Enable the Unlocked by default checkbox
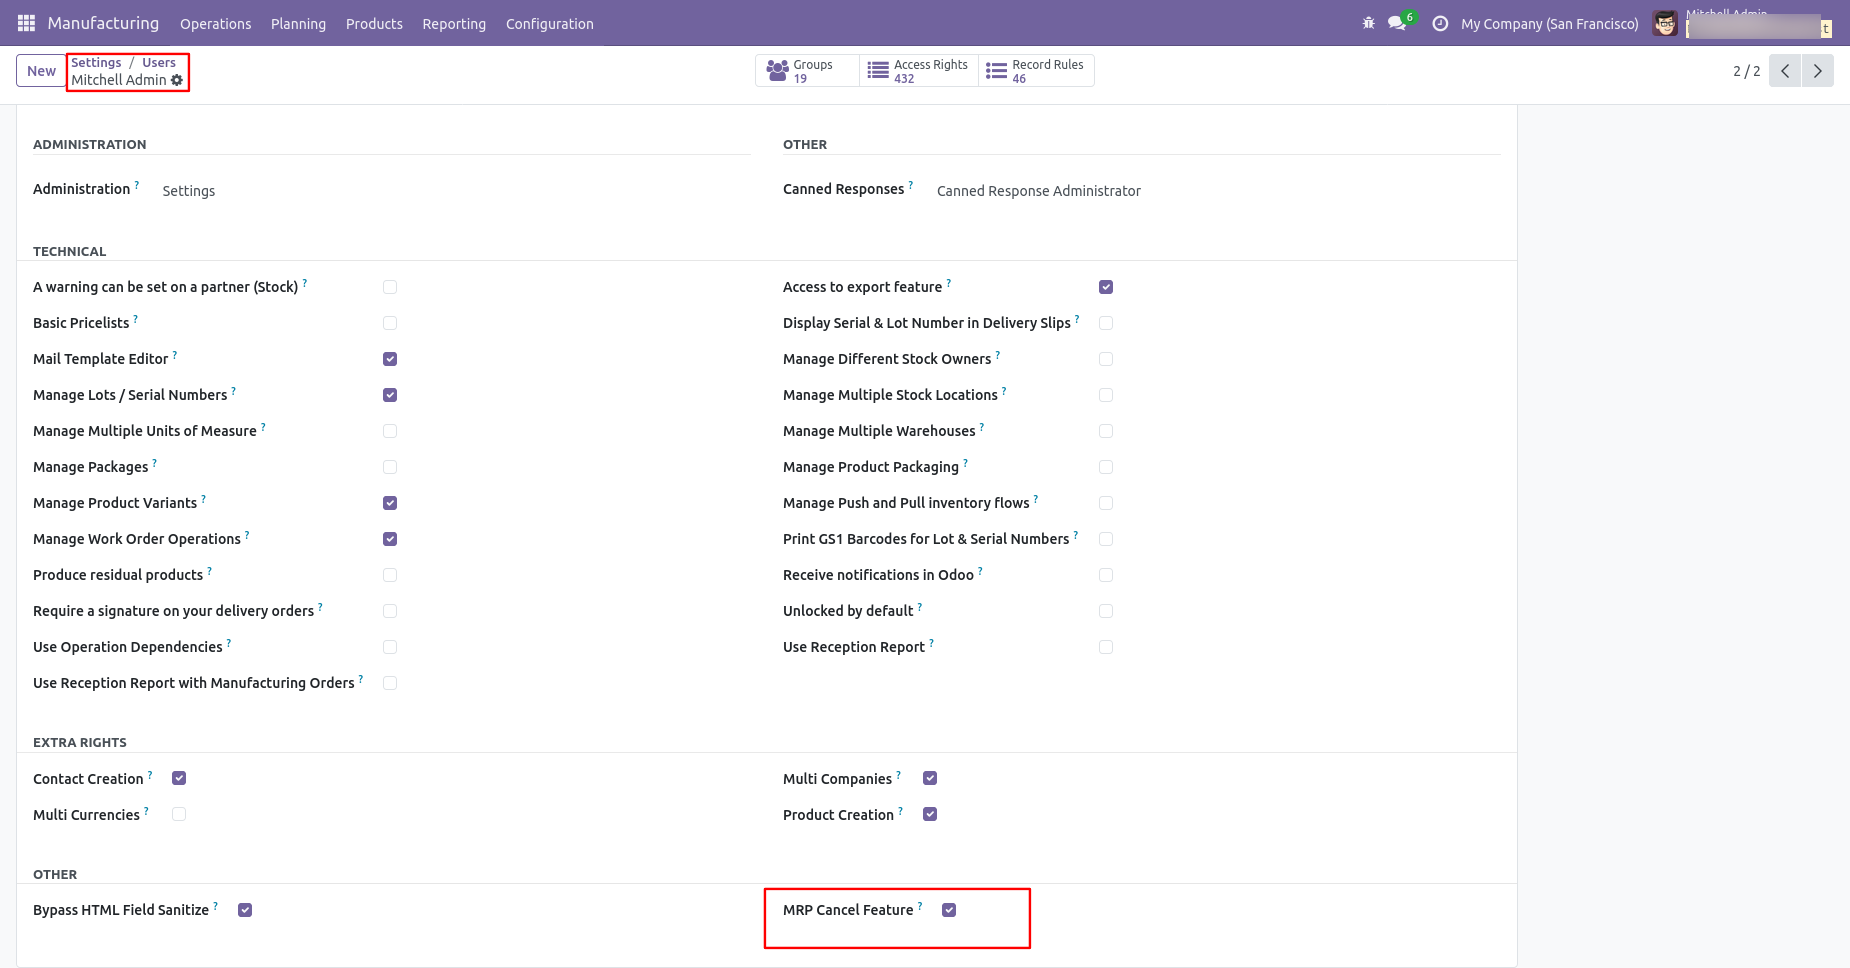Screen dimensions: 1850x968 [x=1106, y=611]
